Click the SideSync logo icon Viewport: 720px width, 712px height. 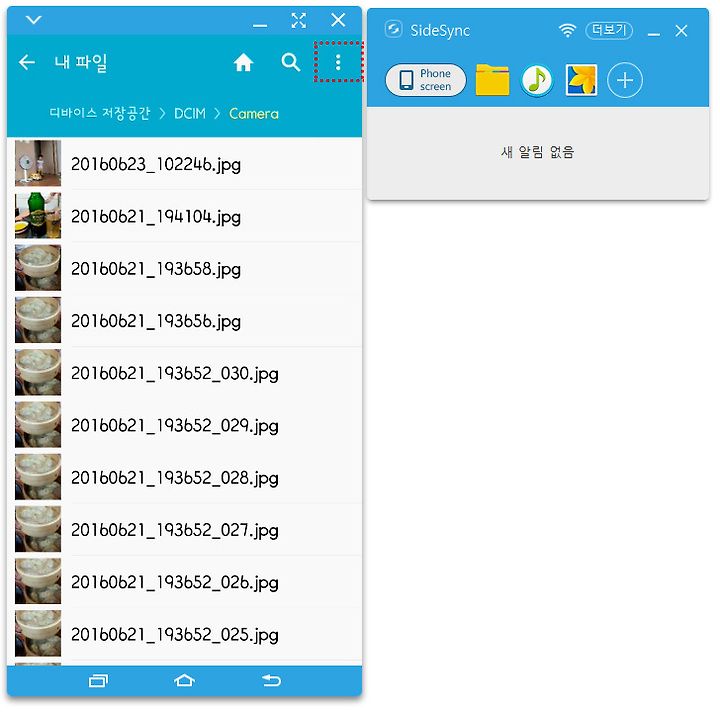point(394,29)
